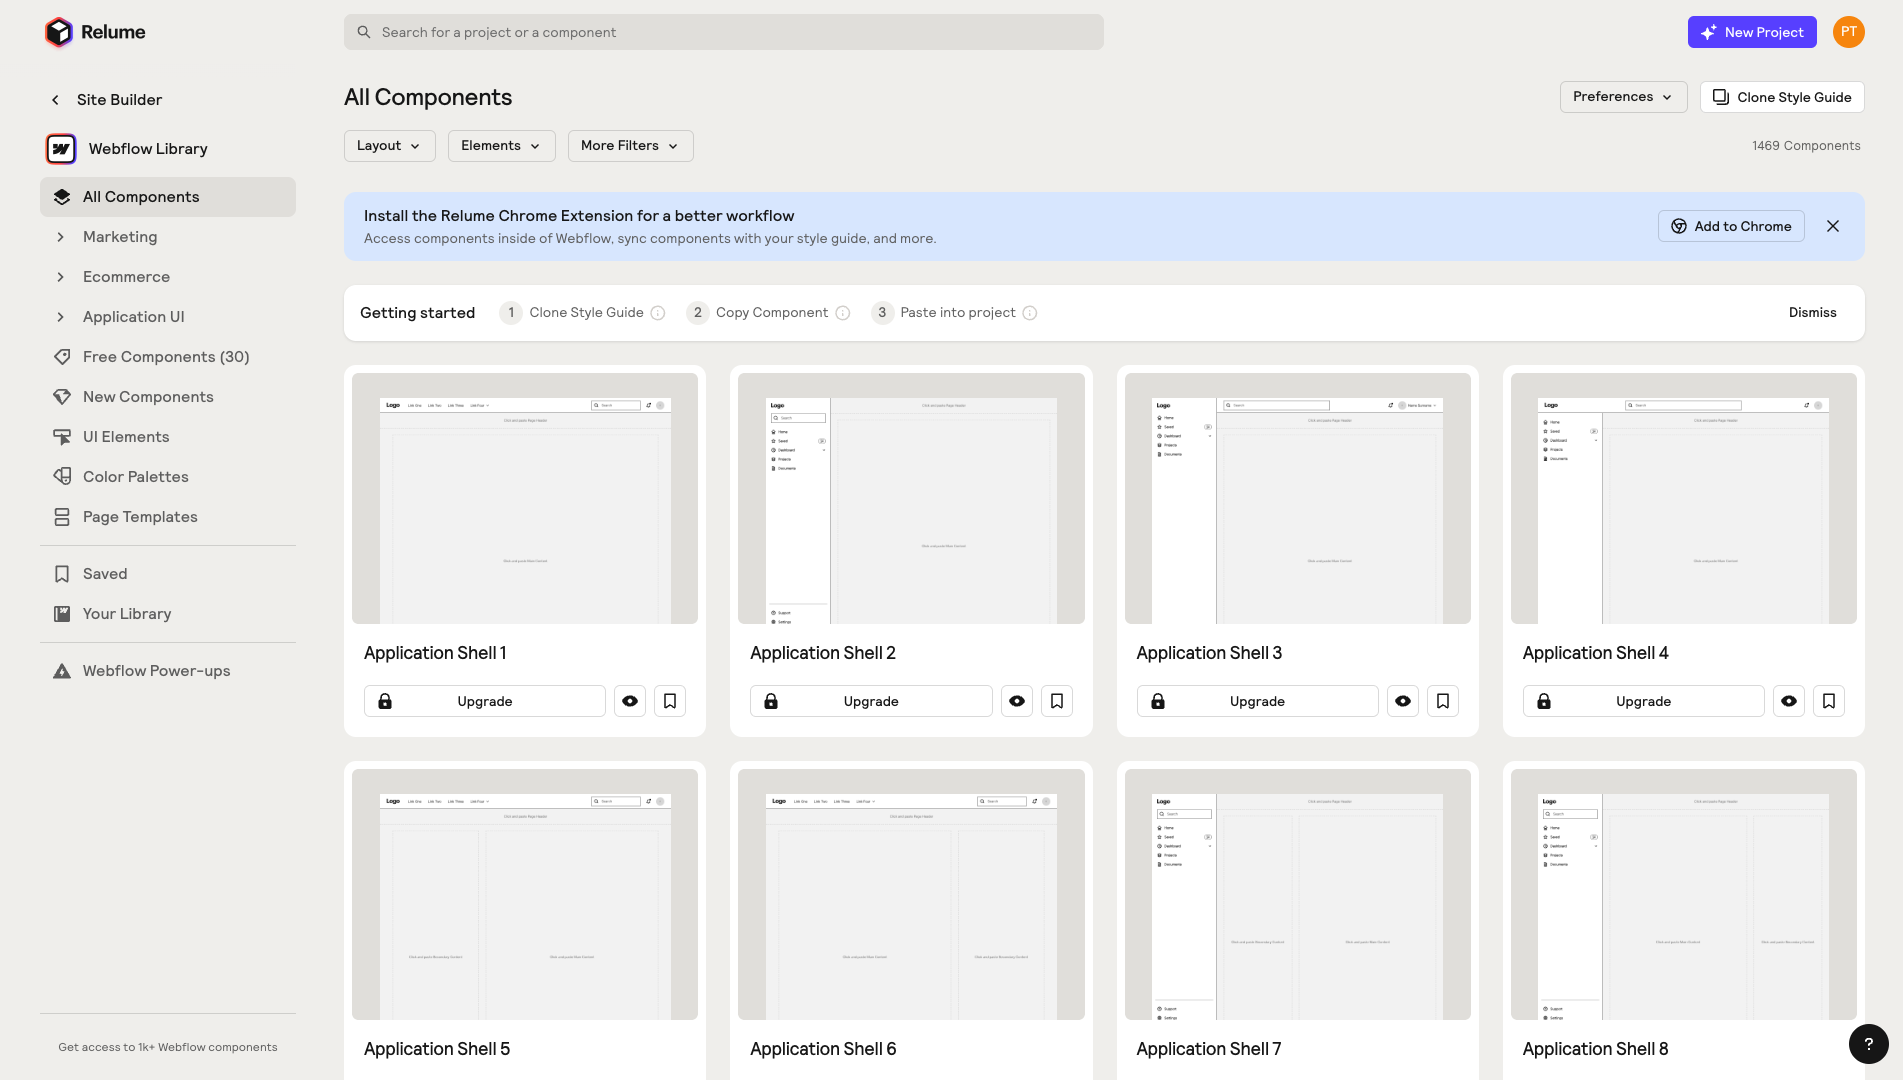Viewport: 1903px width, 1080px height.
Task: Bookmark Application Shell 2
Action: [1056, 701]
